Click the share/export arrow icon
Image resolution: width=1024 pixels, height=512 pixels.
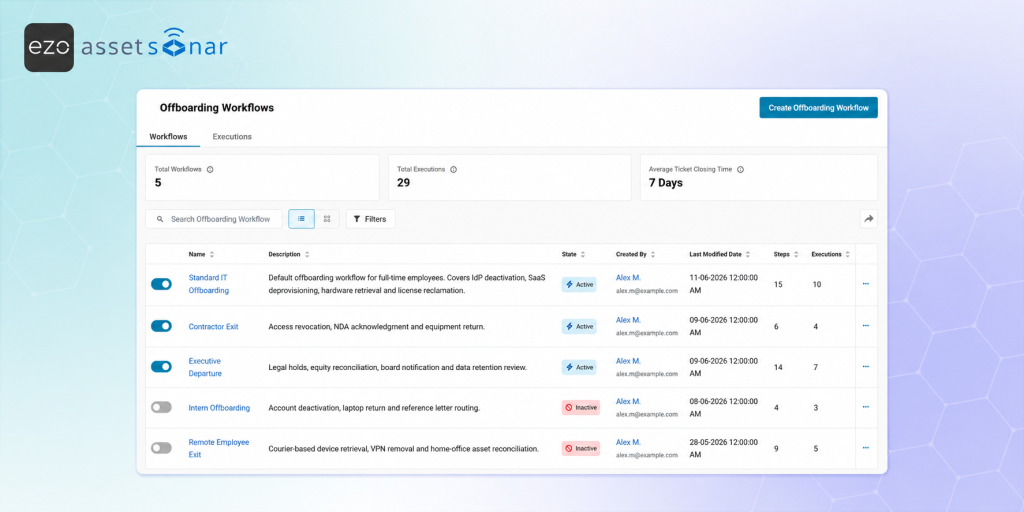tap(869, 219)
